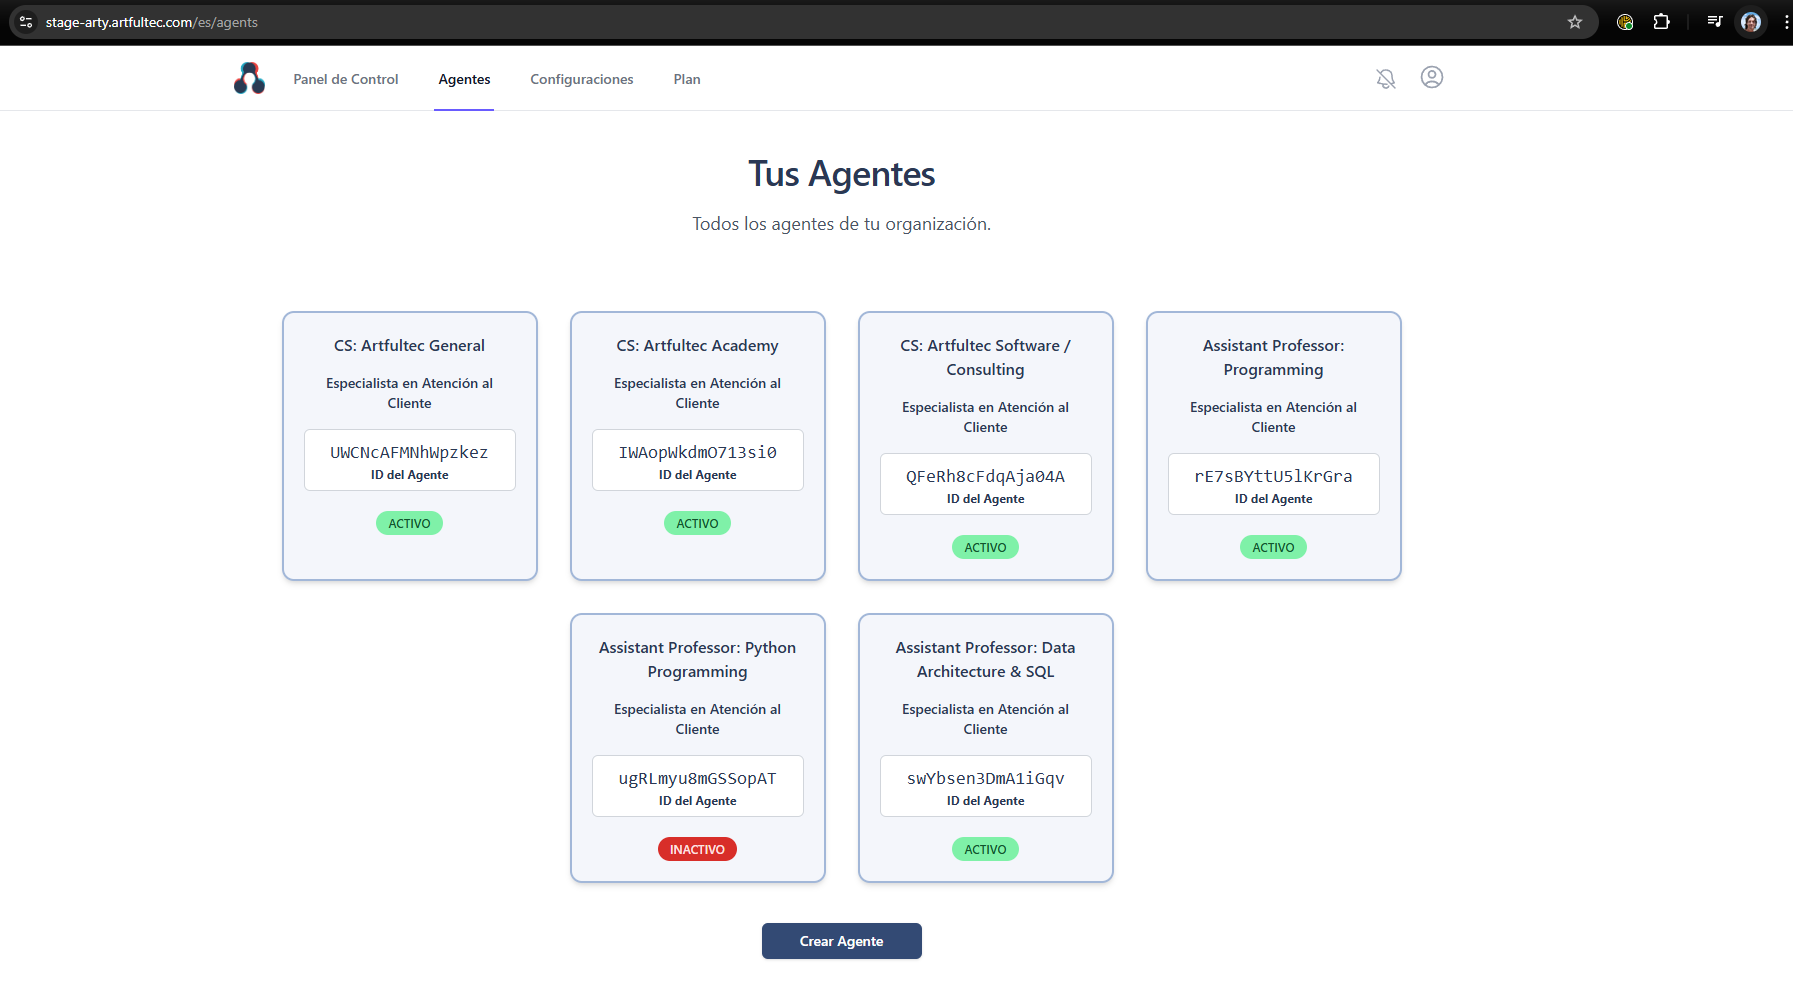Click the Artfultec logo icon
This screenshot has width=1793, height=987.
pos(249,78)
